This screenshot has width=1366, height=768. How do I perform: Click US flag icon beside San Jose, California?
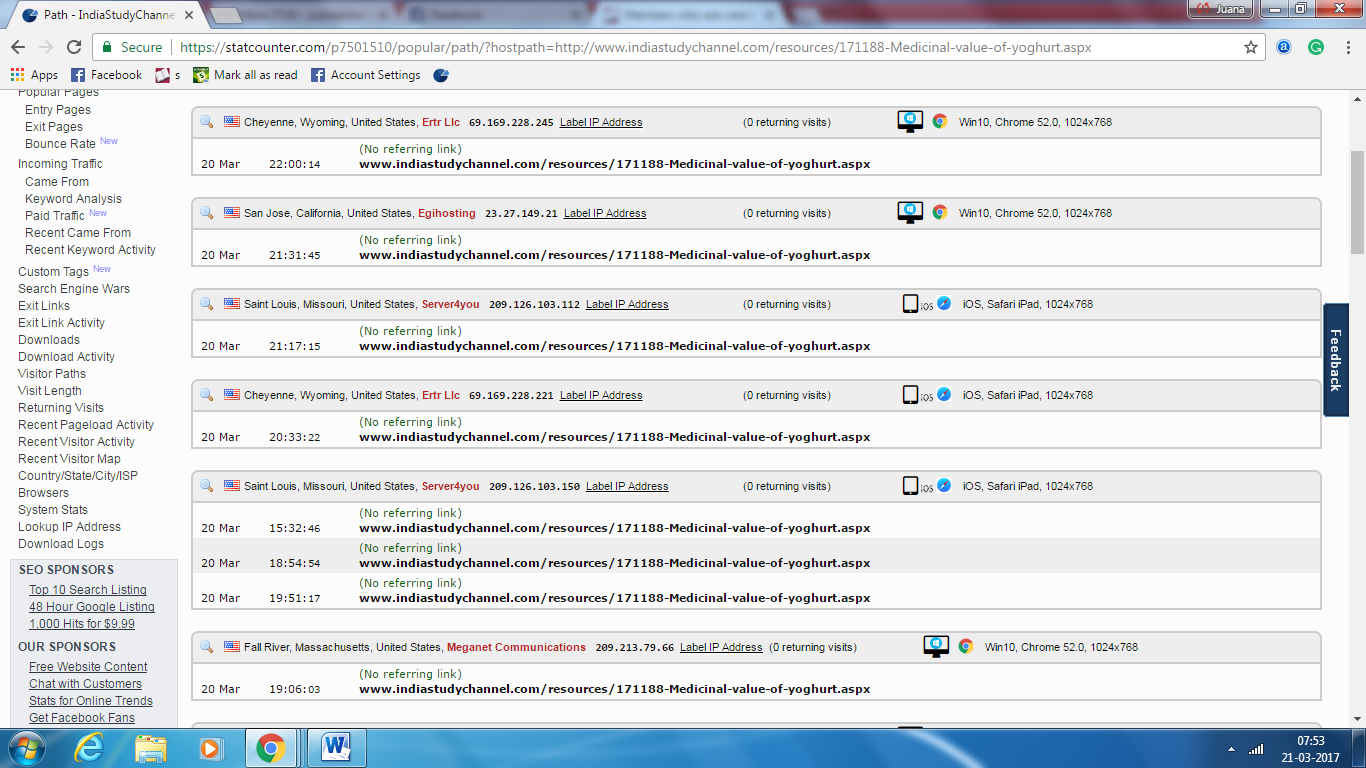[x=232, y=213]
